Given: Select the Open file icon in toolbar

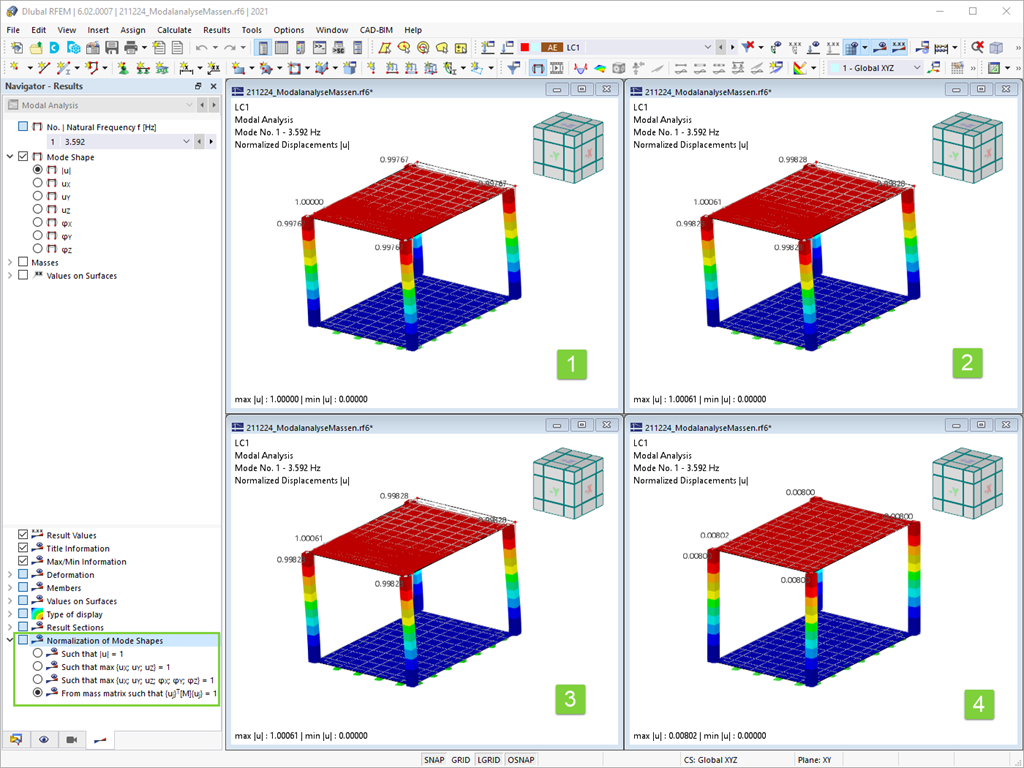Looking at the screenshot, I should click(x=35, y=47).
